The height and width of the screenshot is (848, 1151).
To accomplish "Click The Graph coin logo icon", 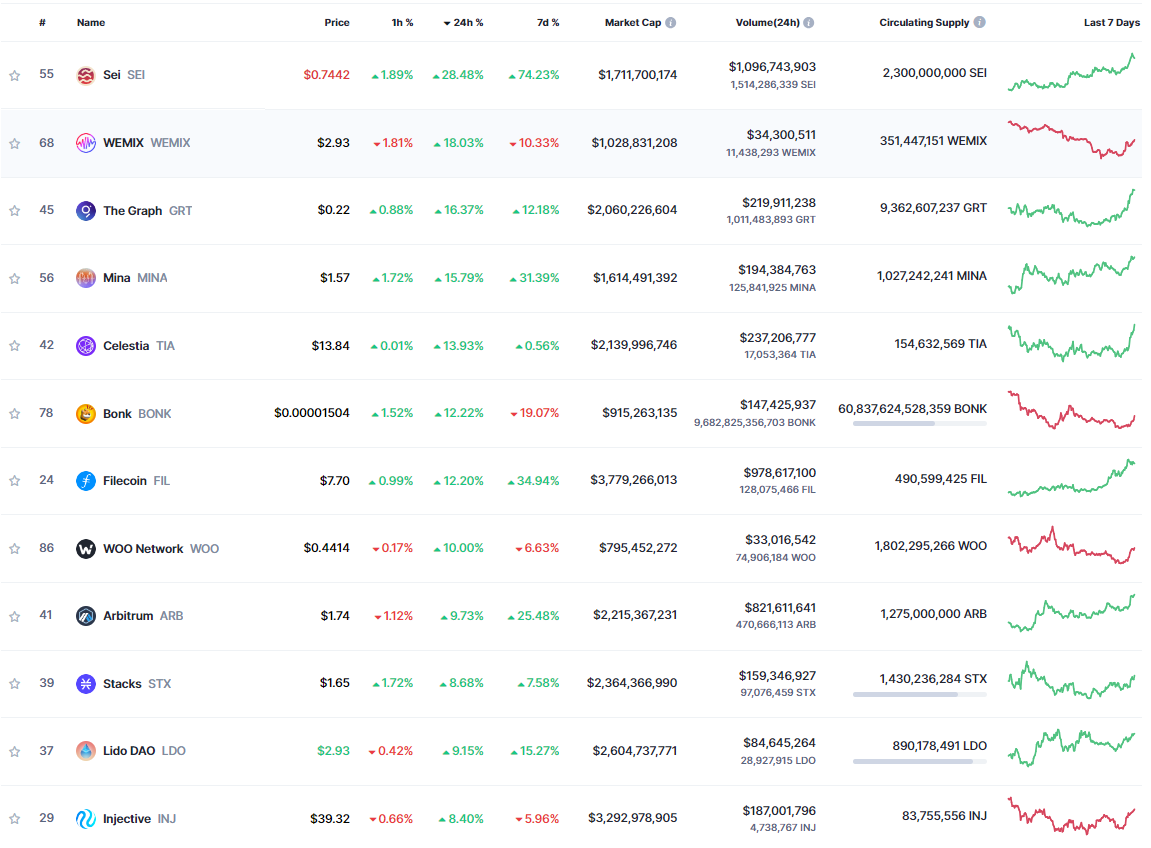I will point(86,211).
